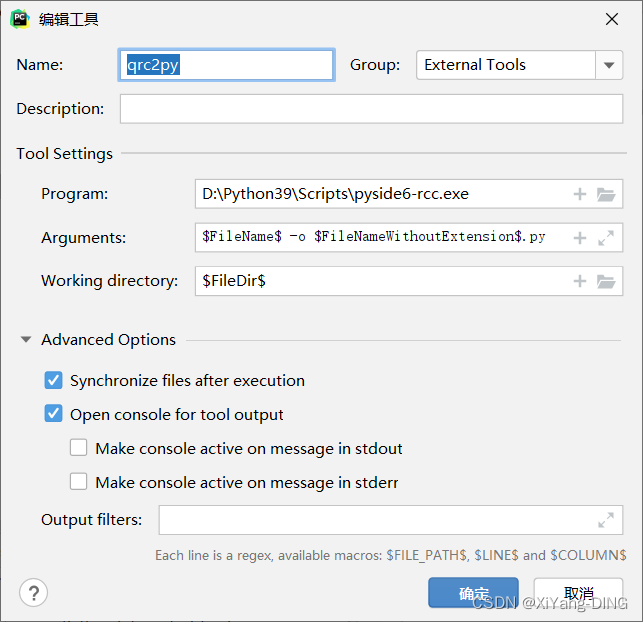Image resolution: width=643 pixels, height=622 pixels.
Task: Click the insert macro plus icon for Arguments
Action: coord(580,238)
